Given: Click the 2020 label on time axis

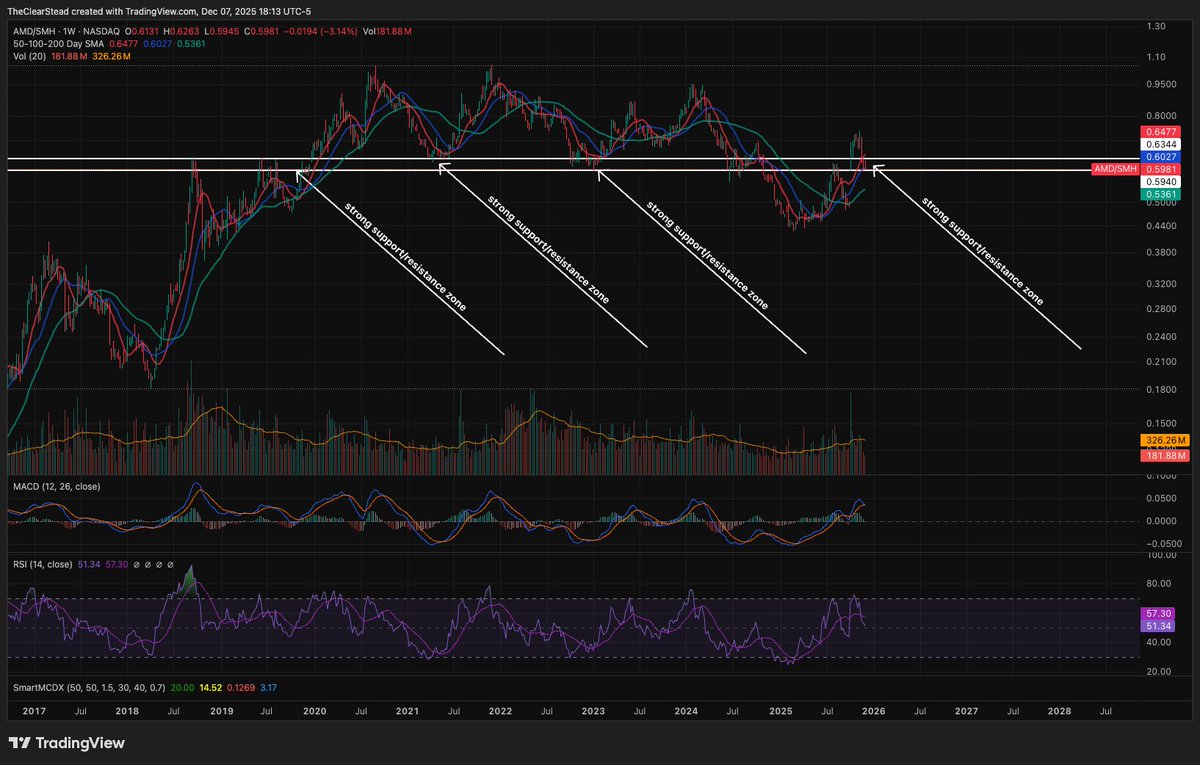Looking at the screenshot, I should click(315, 710).
